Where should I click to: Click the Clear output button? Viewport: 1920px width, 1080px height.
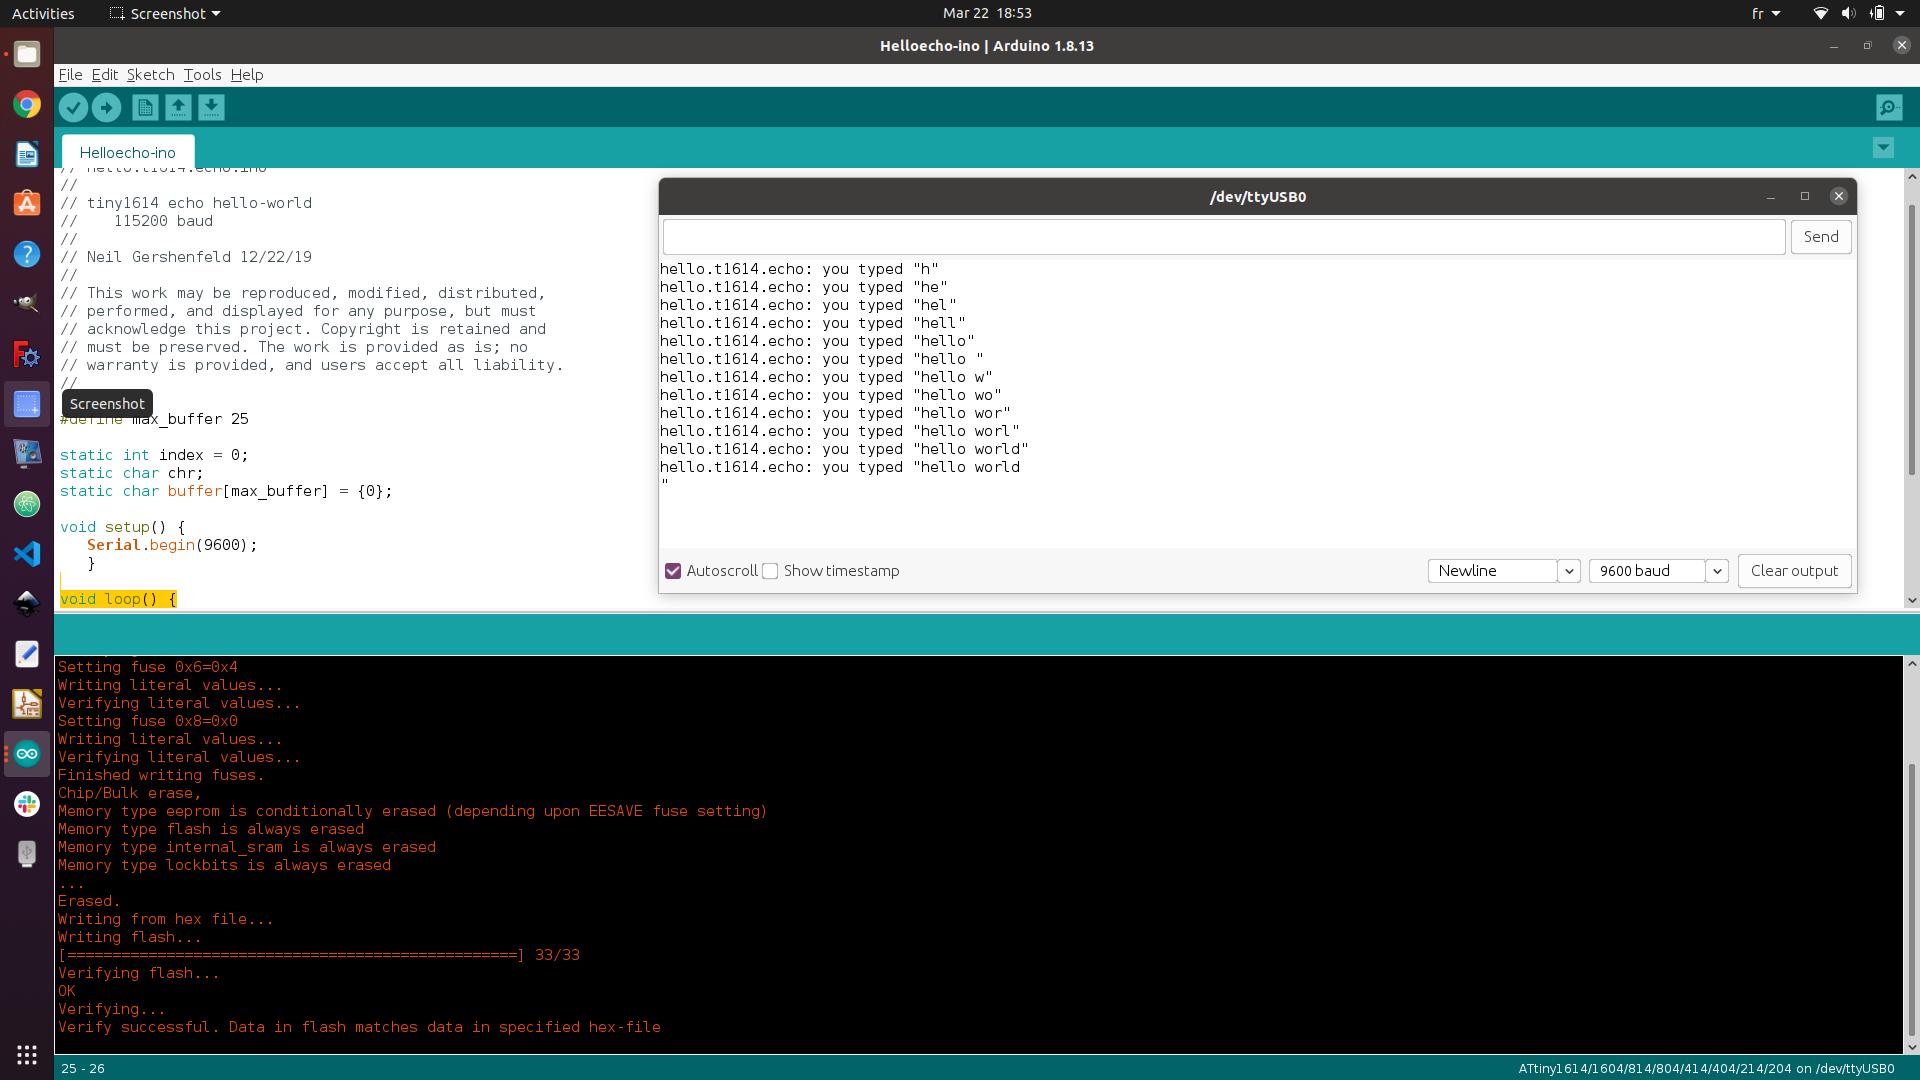tap(1794, 571)
